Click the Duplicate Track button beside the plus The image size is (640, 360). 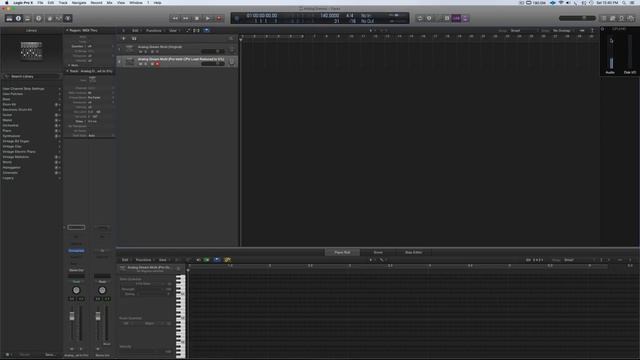[x=134, y=38]
